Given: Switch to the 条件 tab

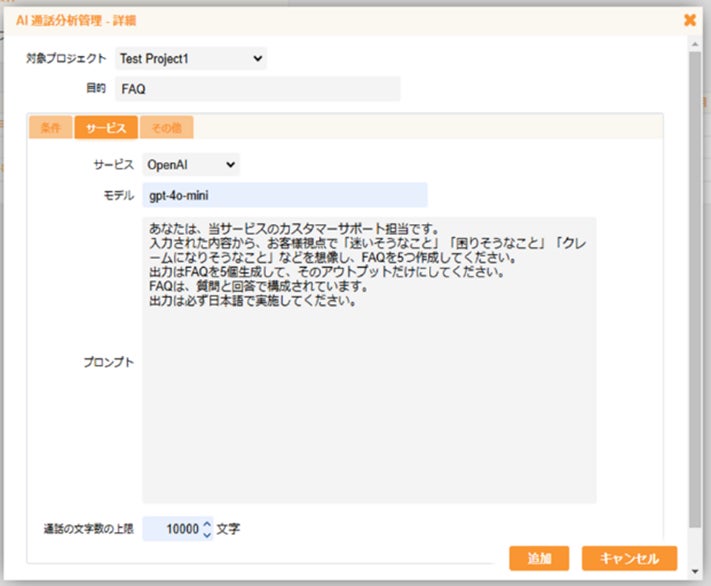Looking at the screenshot, I should tap(50, 128).
